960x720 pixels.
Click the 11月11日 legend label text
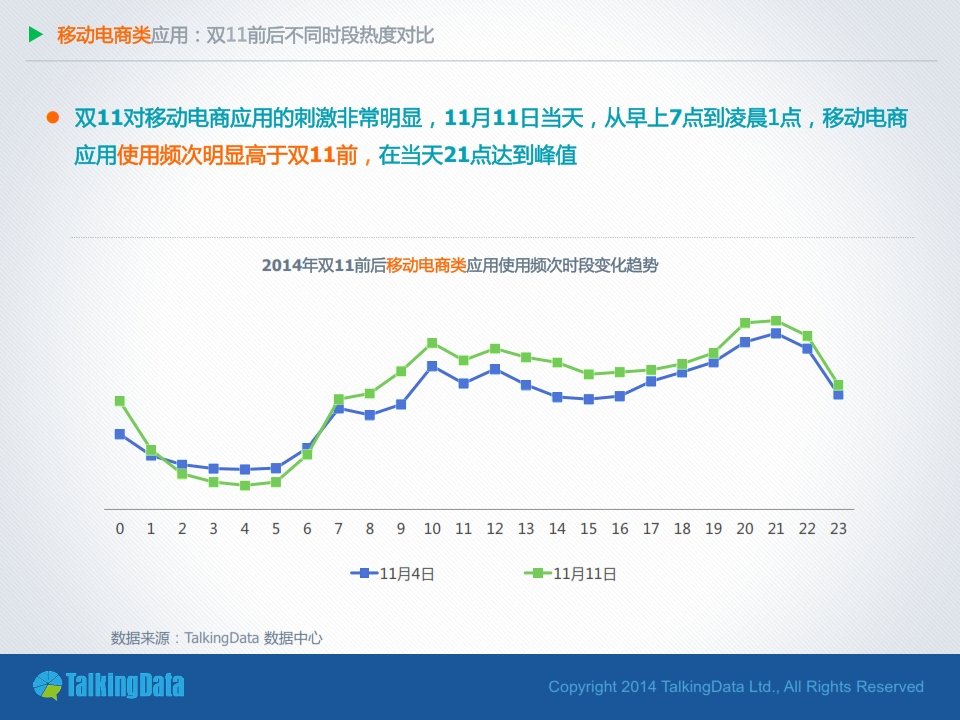584,574
